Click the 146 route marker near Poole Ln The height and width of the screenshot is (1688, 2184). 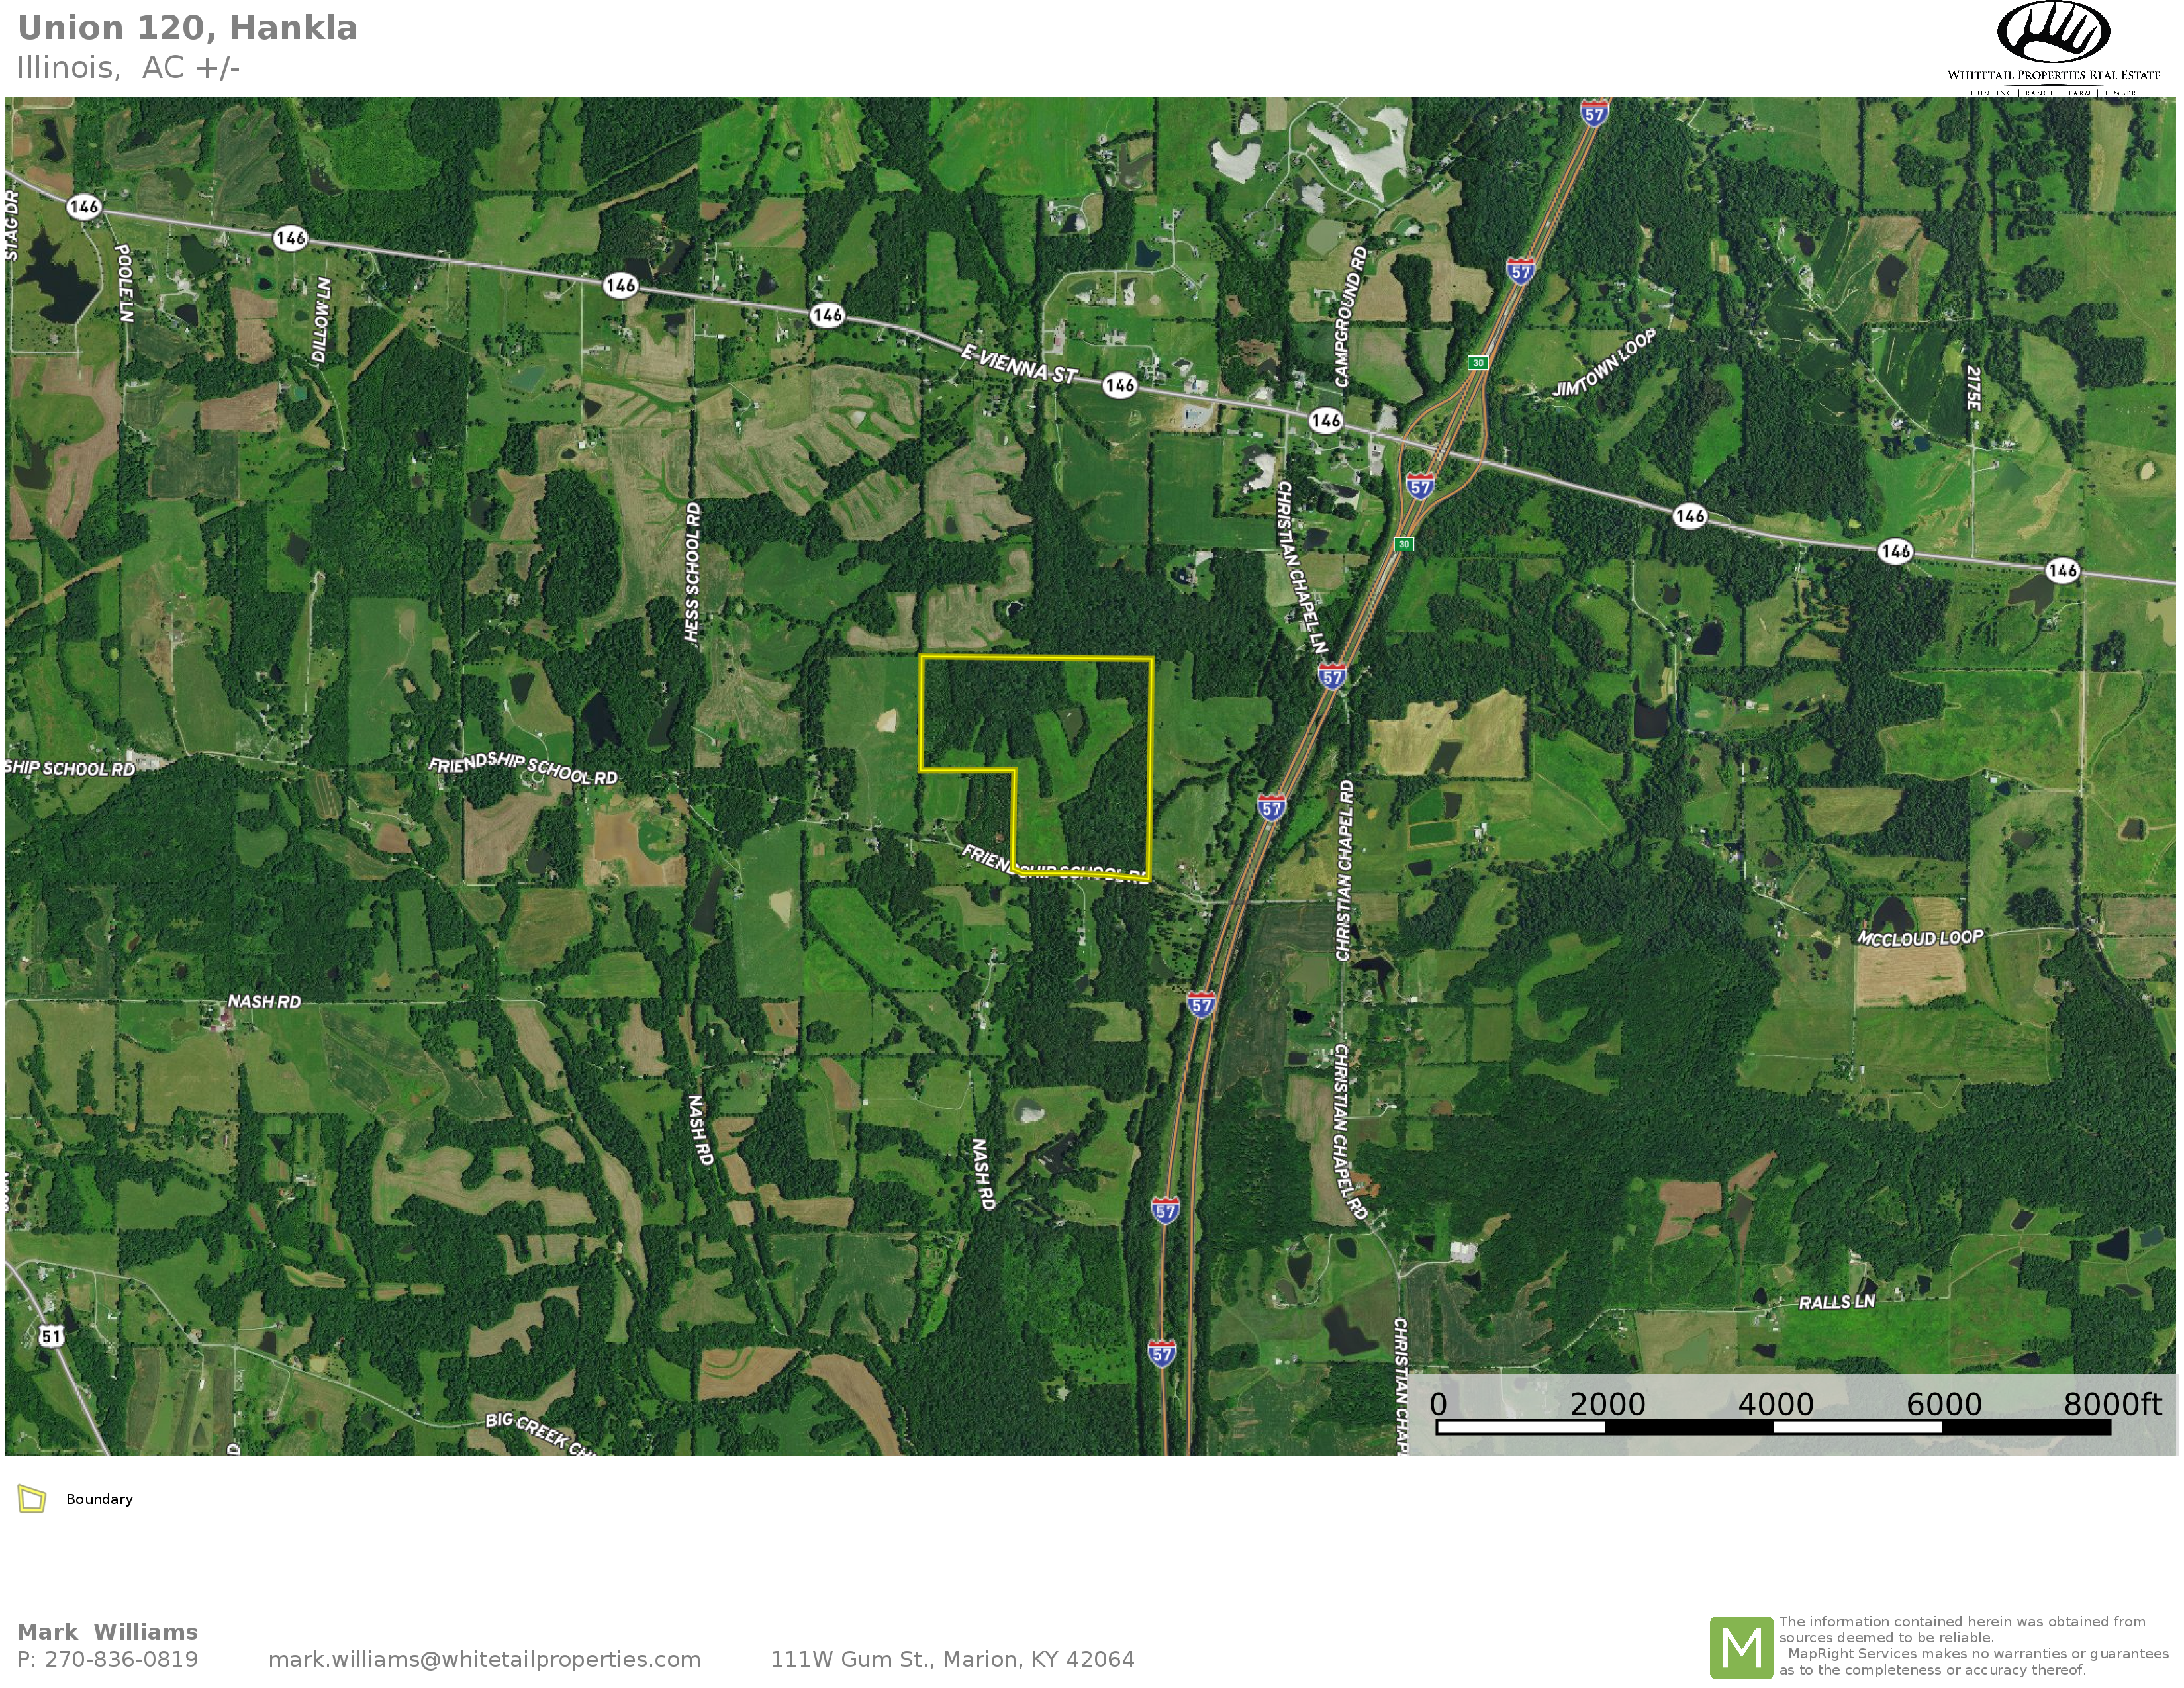click(84, 207)
